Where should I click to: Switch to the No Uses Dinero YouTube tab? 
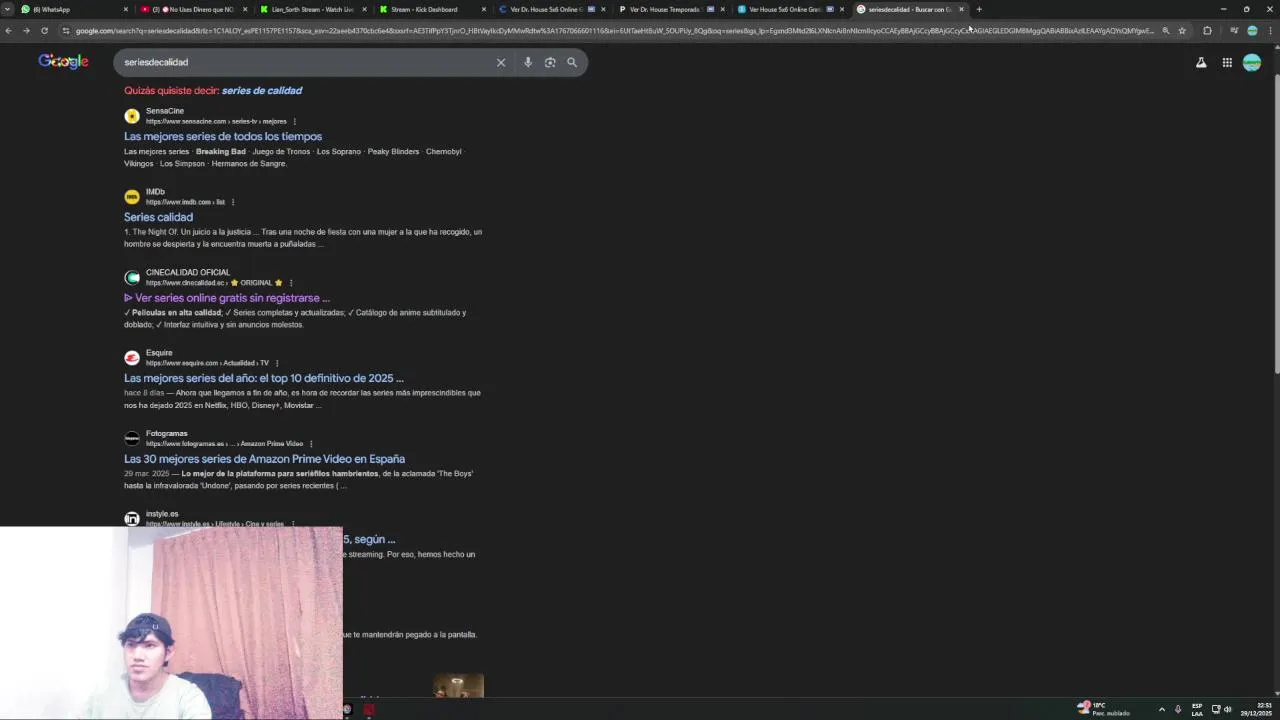(194, 9)
